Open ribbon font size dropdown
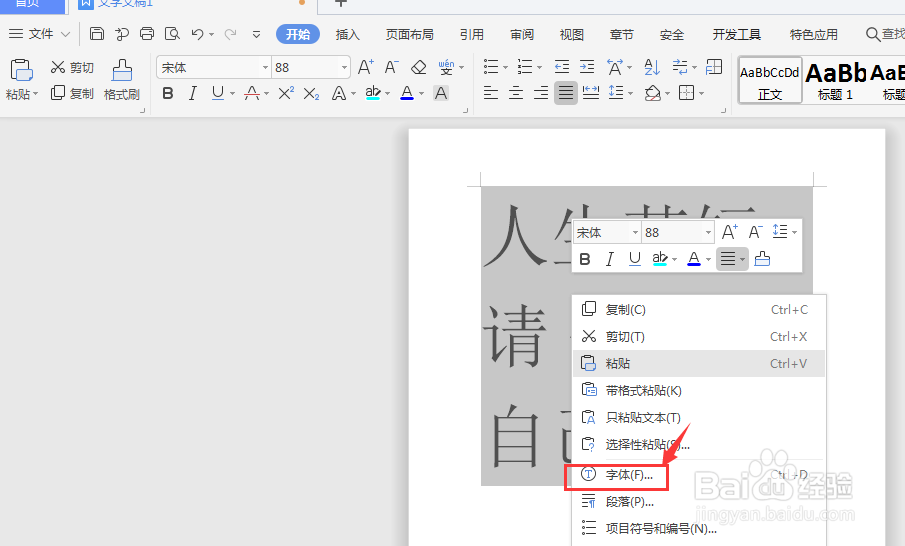Viewport: 905px width, 546px height. 345,68
